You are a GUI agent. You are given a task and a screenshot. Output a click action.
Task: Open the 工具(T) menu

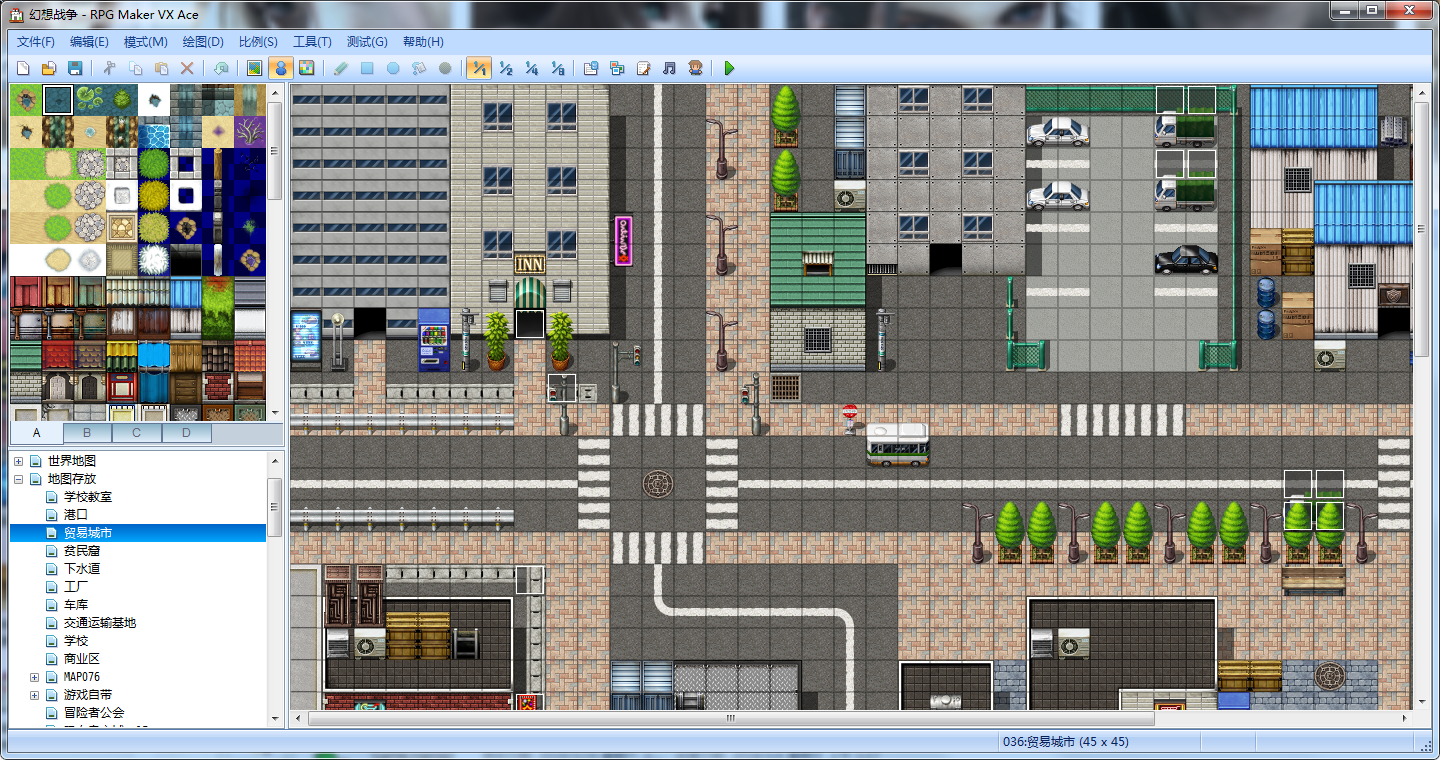coord(312,42)
